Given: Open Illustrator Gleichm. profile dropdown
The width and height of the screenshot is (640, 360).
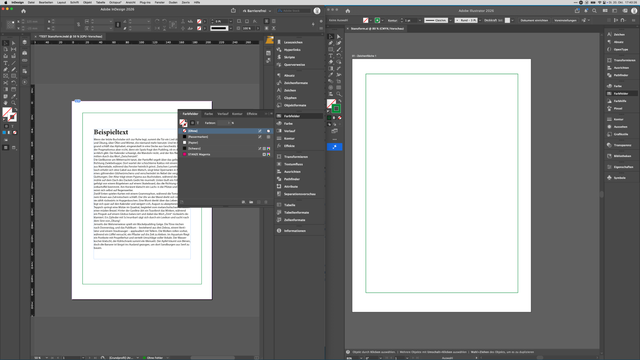Looking at the screenshot, I should (450, 20).
